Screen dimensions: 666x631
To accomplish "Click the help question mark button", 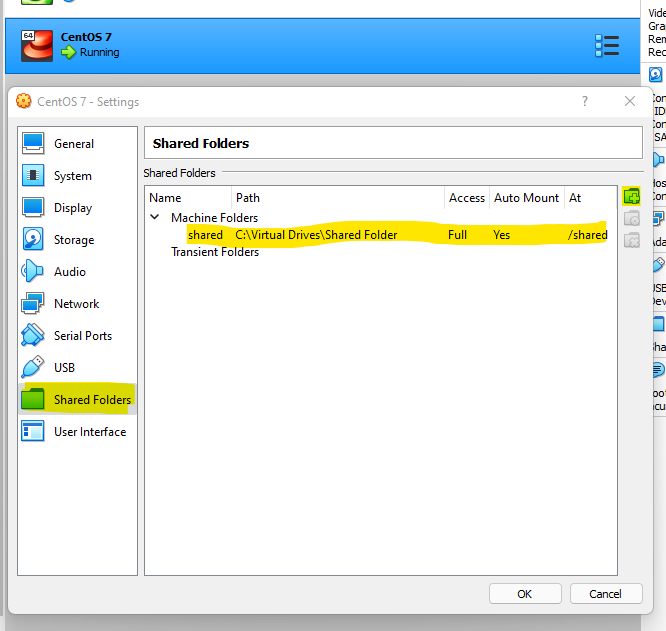I will (x=585, y=101).
